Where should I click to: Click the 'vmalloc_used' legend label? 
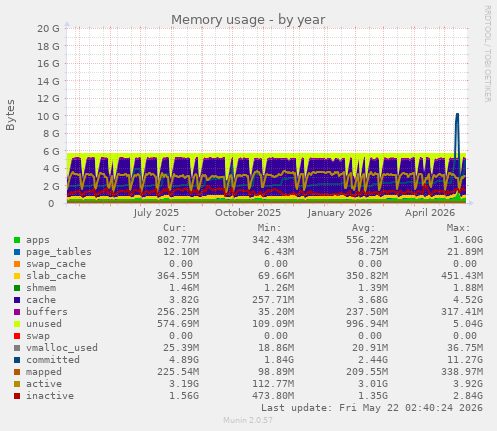62,348
